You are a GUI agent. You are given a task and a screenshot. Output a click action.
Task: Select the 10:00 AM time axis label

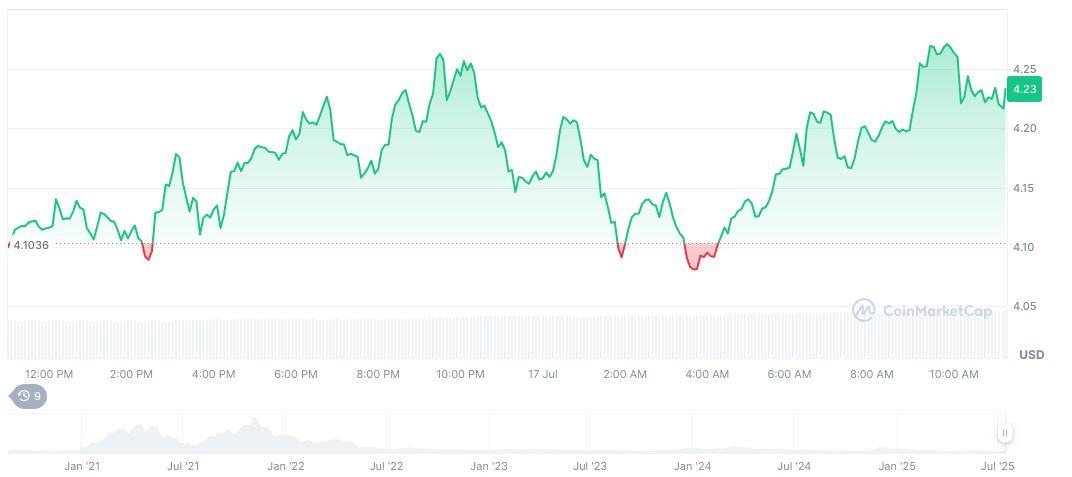954,374
